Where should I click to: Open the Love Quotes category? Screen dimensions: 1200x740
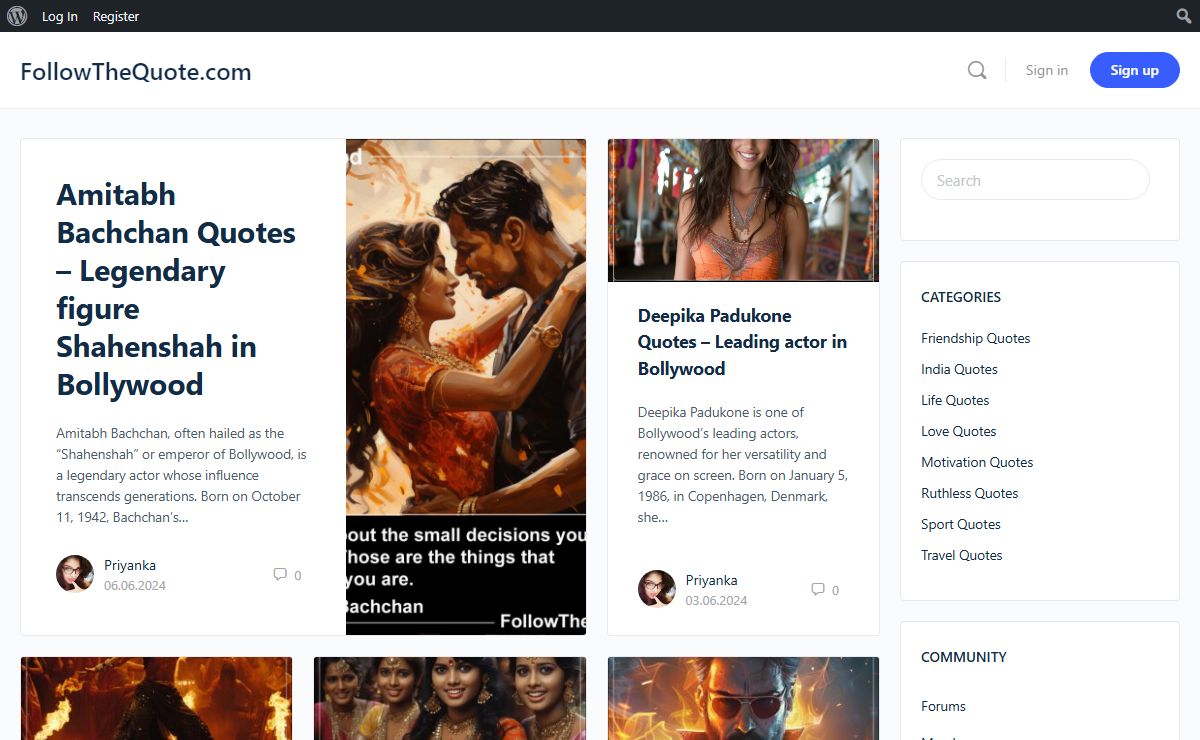tap(959, 431)
